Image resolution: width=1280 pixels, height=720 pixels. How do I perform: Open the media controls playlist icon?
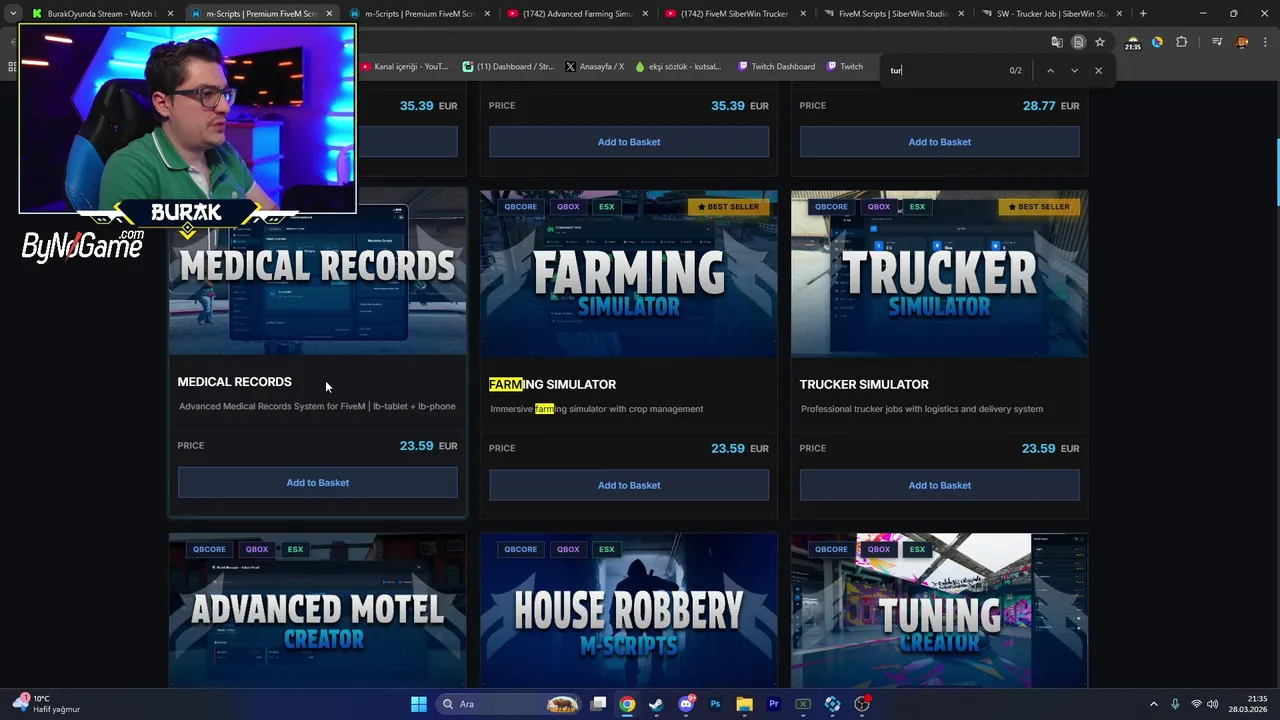(1217, 42)
